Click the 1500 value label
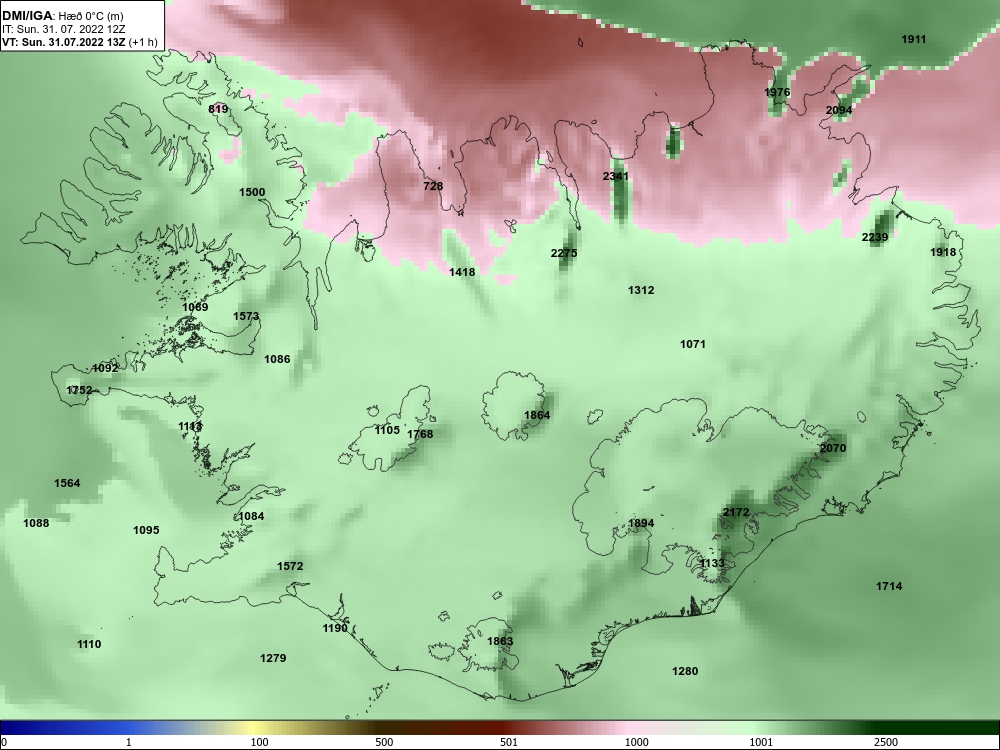This screenshot has width=1000, height=750. [x=252, y=192]
